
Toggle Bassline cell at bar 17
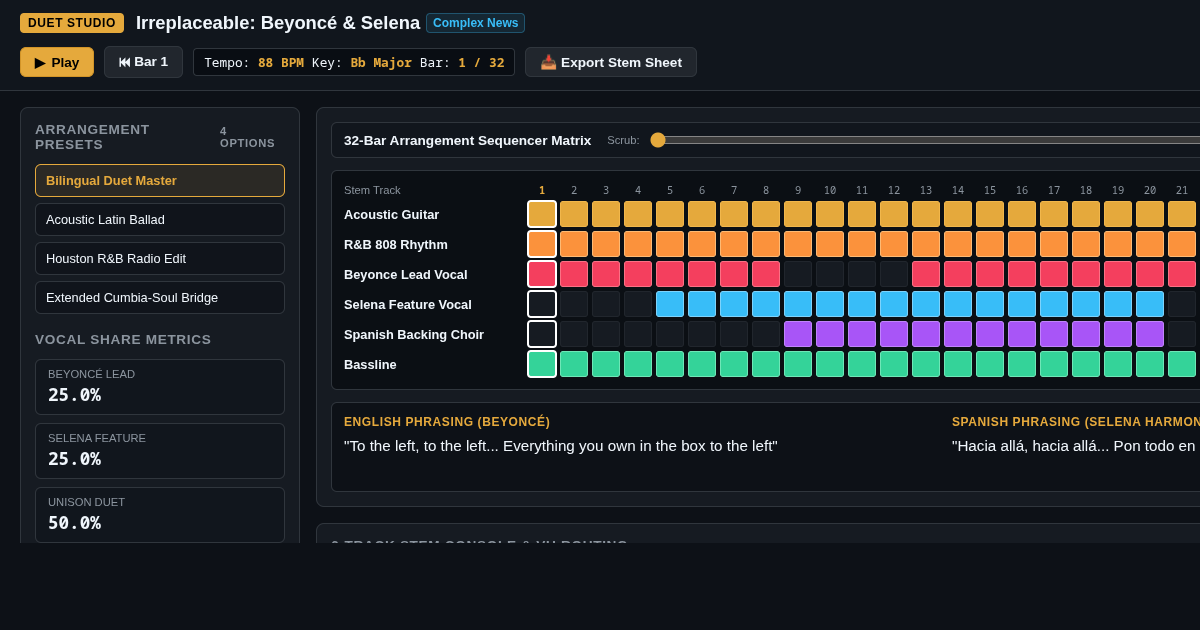[x=1054, y=364]
